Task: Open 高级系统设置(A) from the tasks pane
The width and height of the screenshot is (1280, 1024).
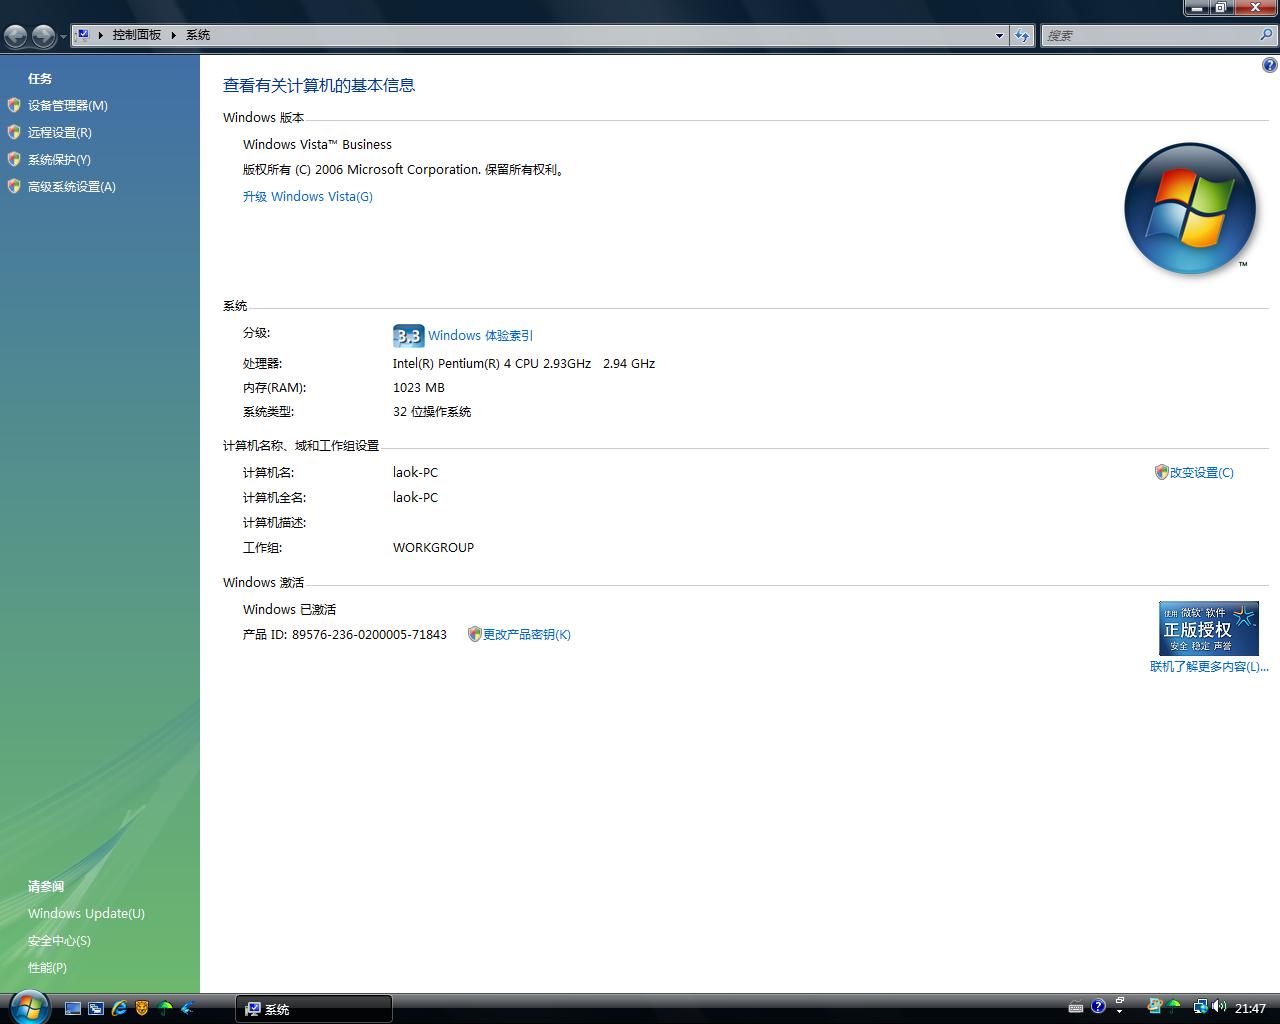Action: tap(72, 186)
